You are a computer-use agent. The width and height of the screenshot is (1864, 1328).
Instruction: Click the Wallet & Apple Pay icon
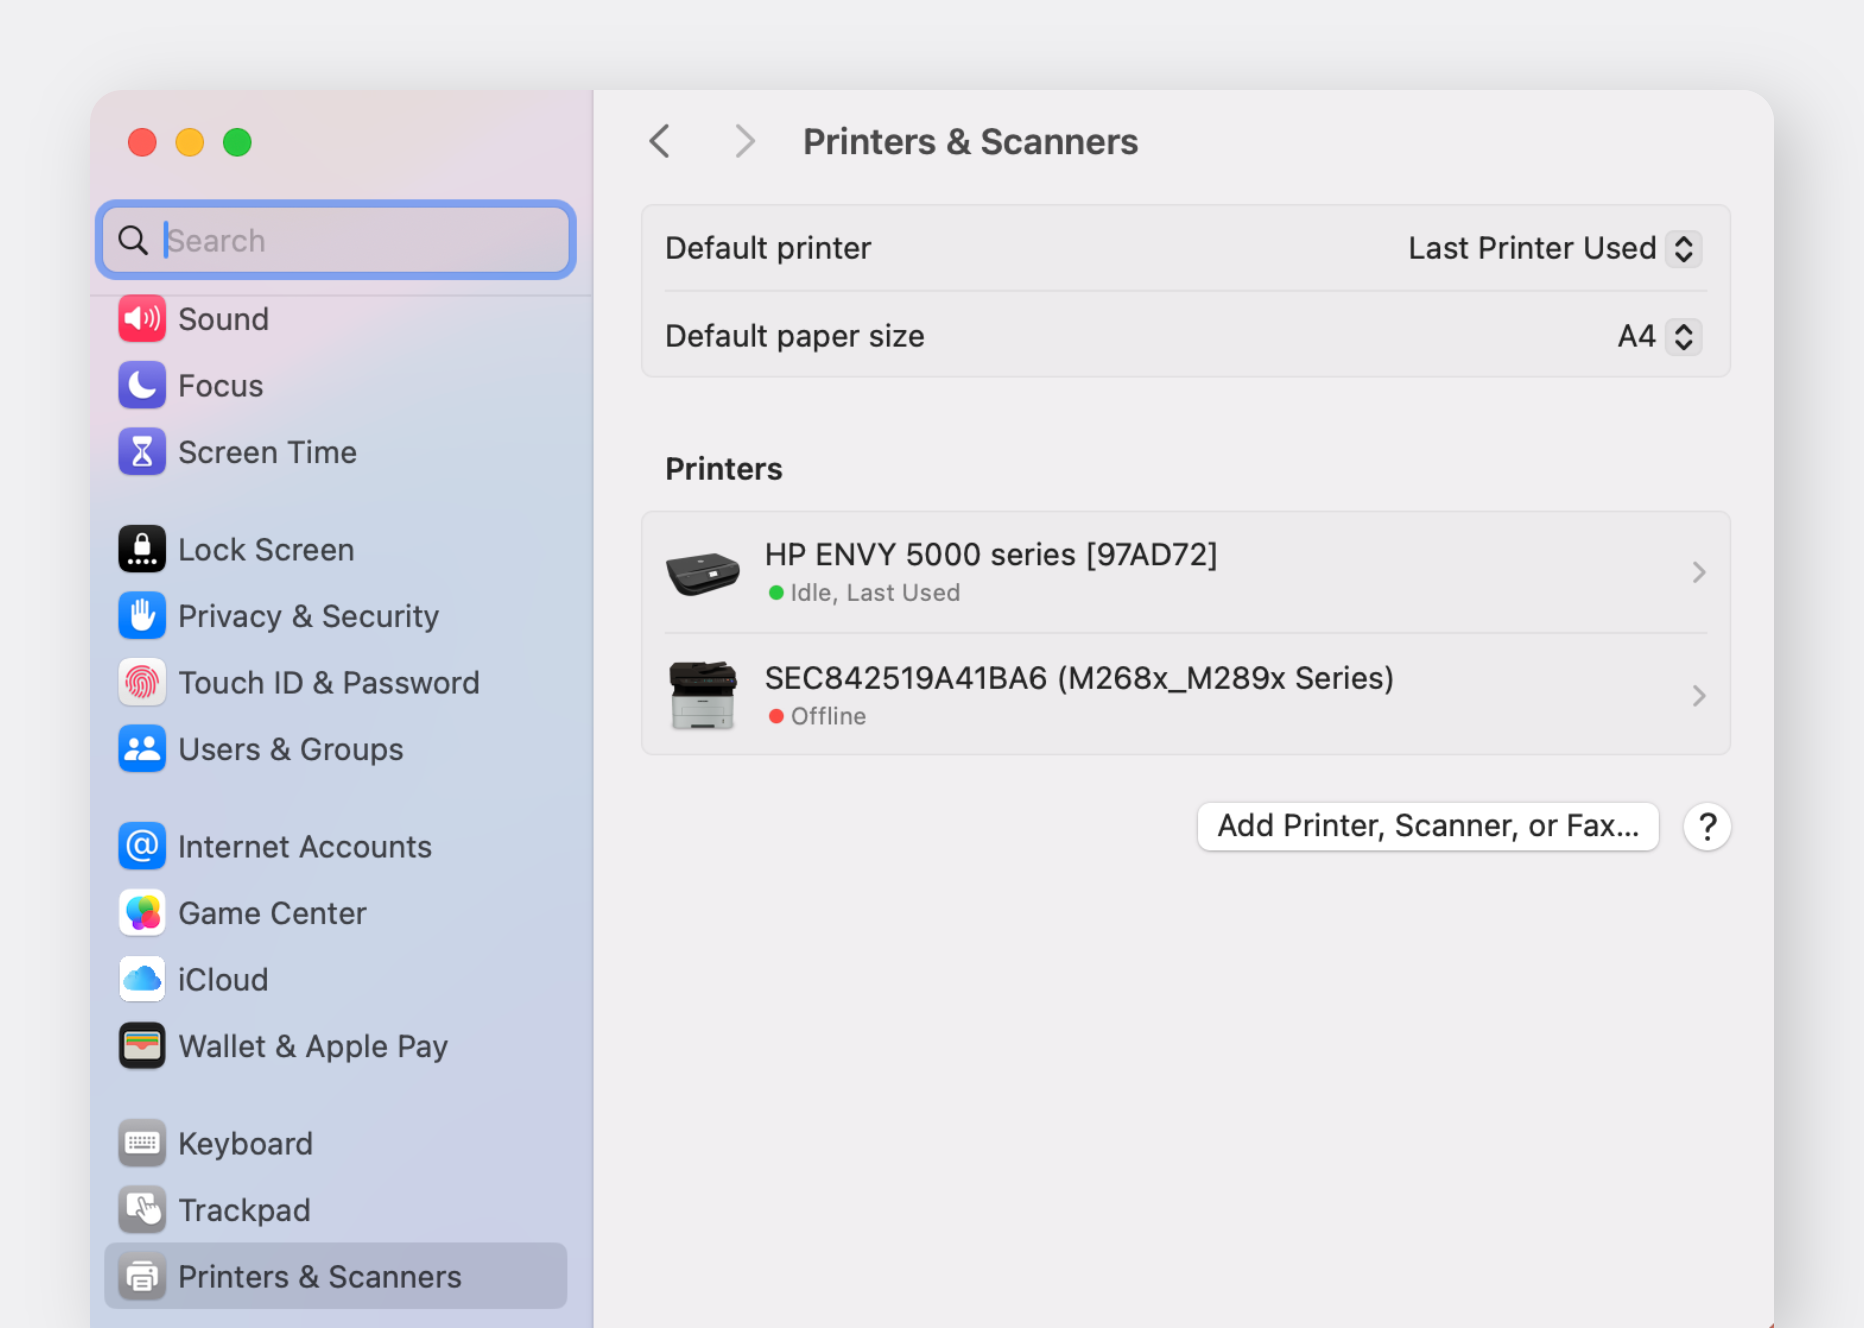(x=142, y=1046)
